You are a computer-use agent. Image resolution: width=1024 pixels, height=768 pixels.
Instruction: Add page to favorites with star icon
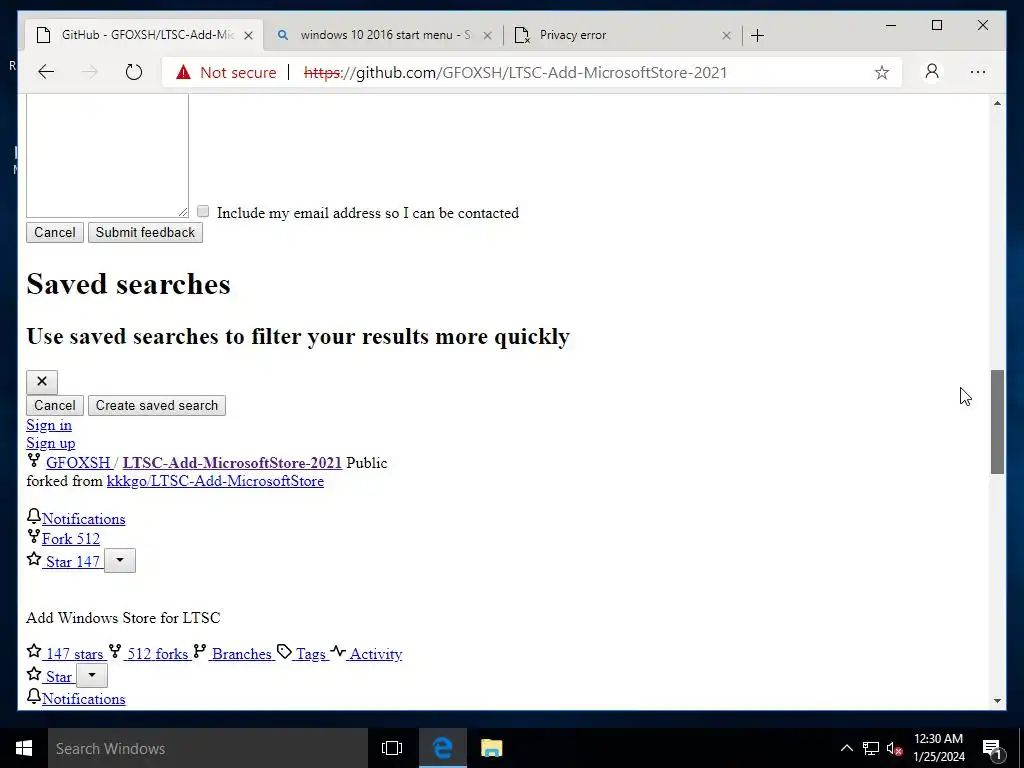(x=882, y=72)
